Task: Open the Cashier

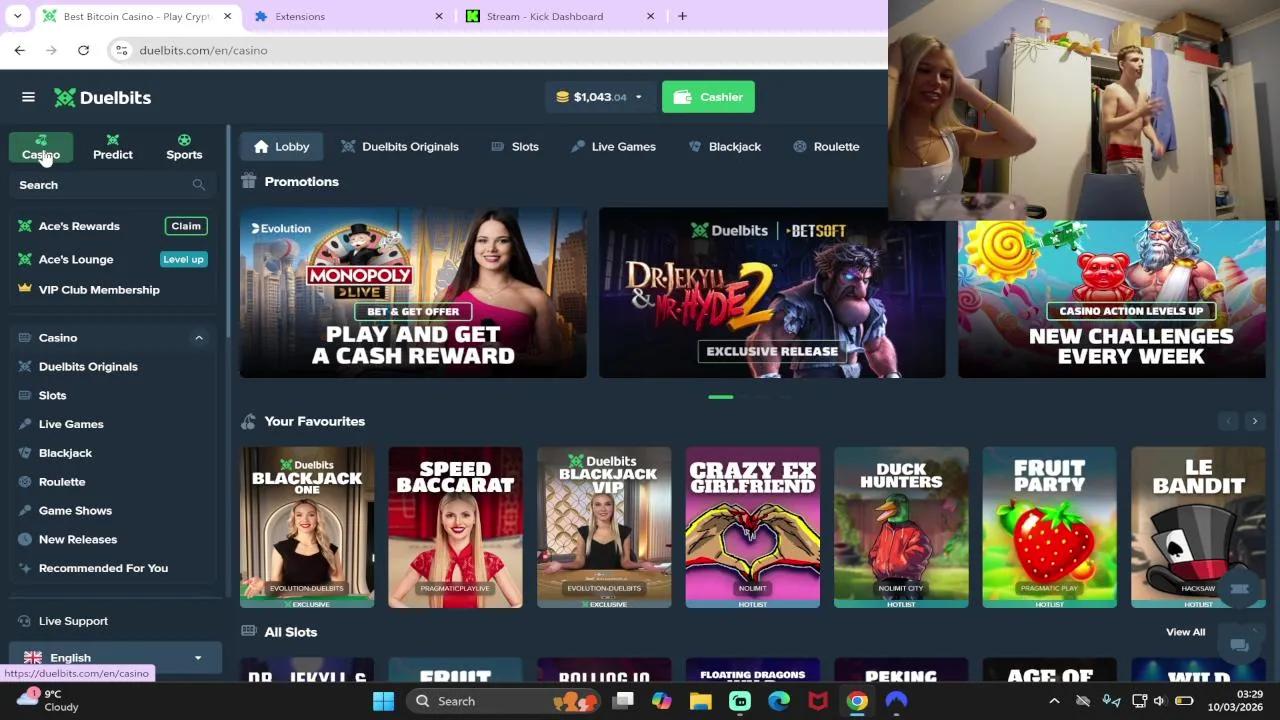Action: pyautogui.click(x=708, y=97)
